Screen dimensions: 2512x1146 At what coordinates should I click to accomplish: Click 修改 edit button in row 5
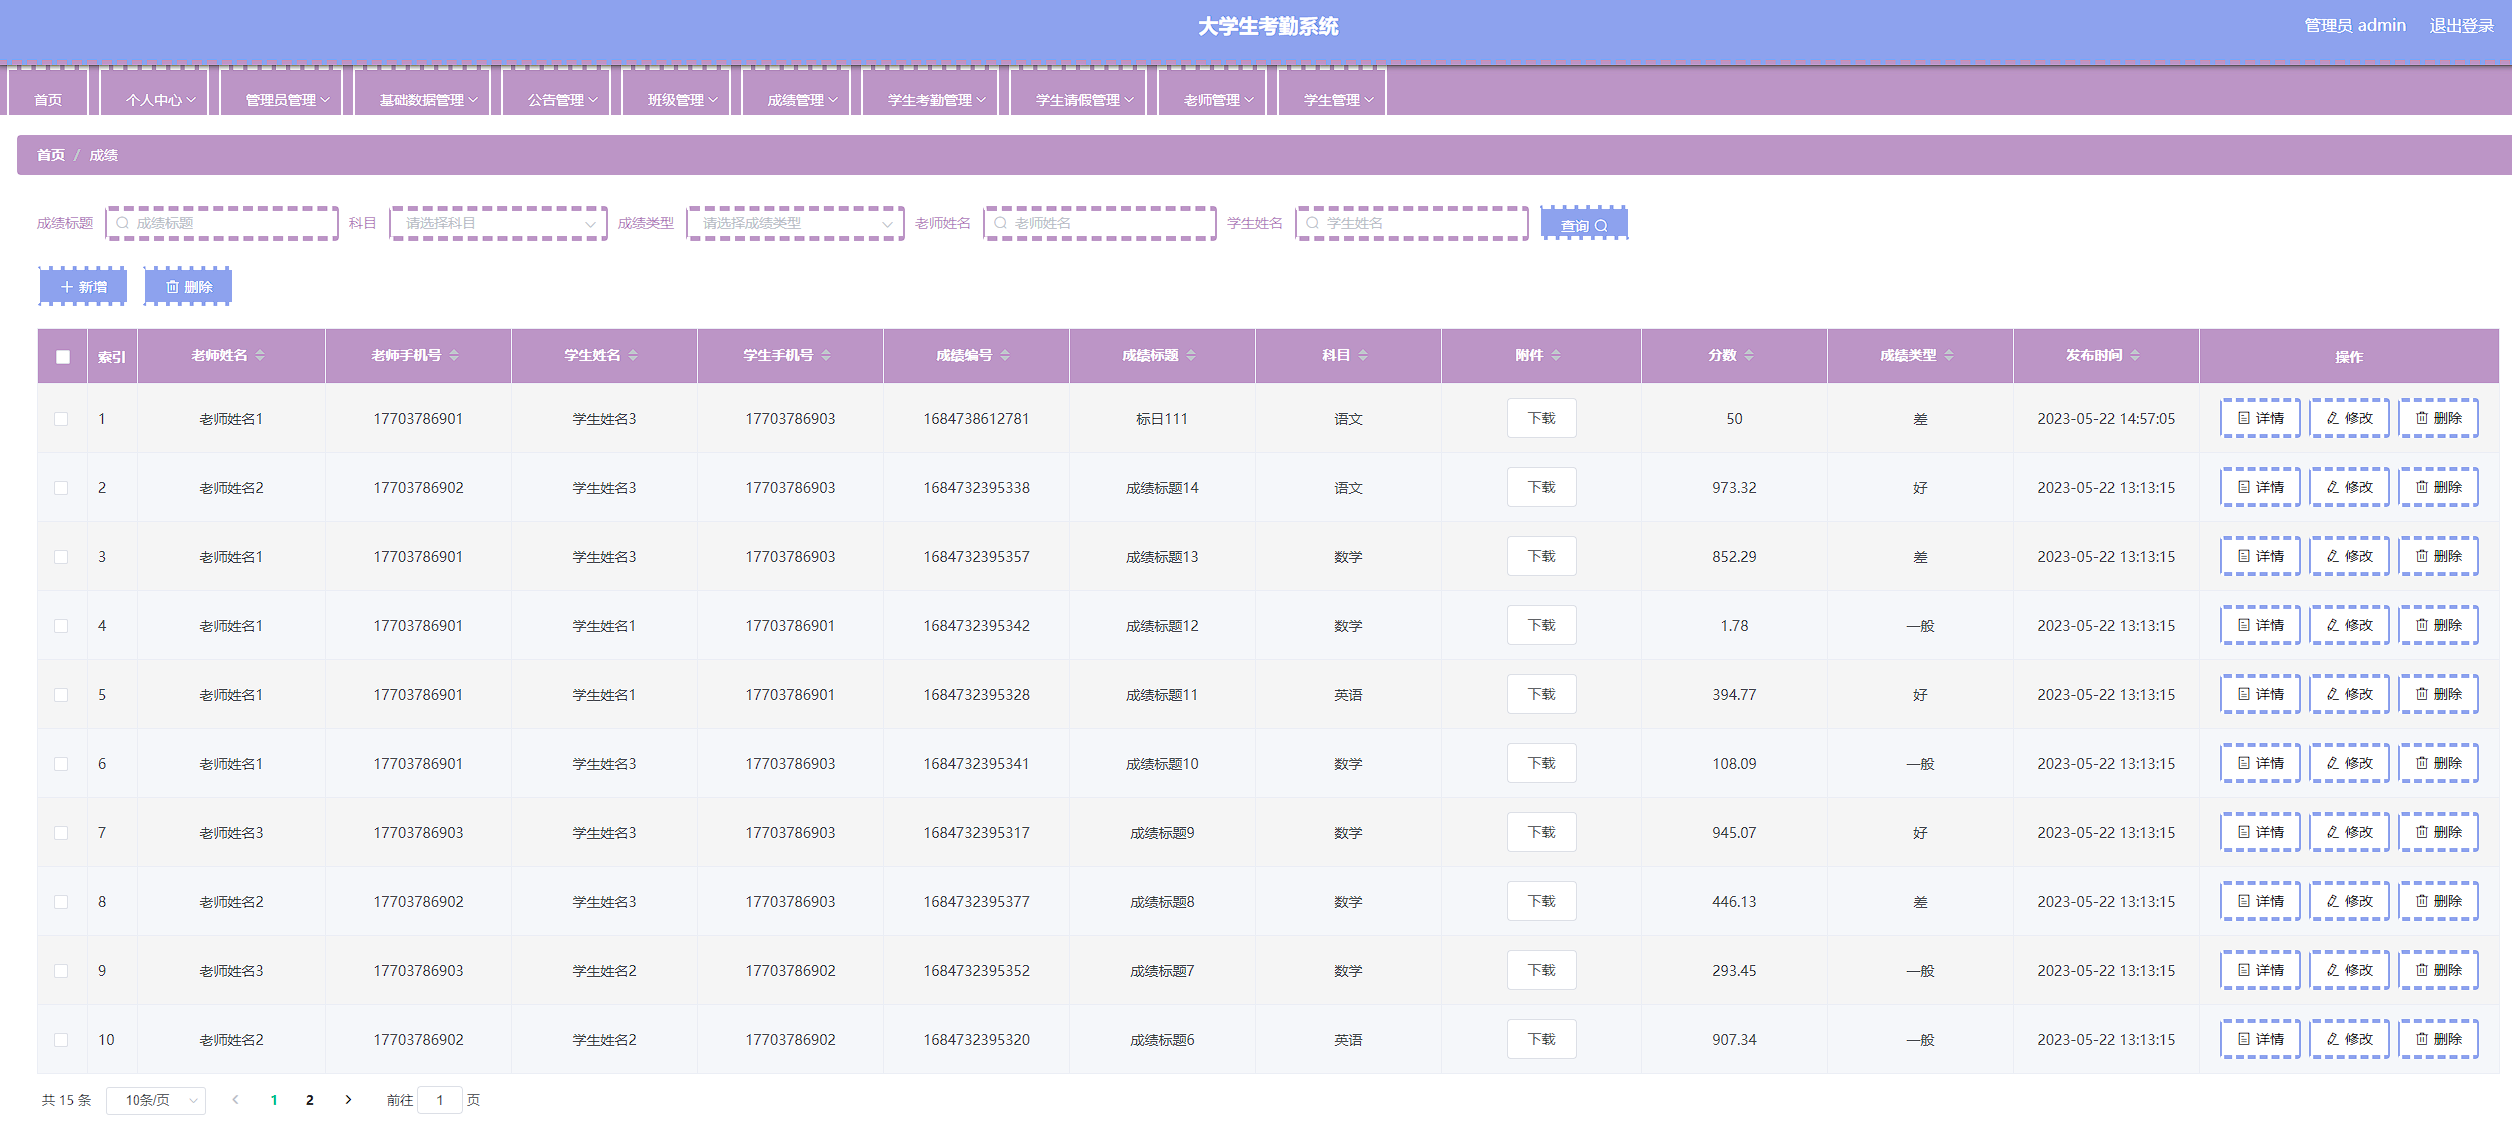(x=2349, y=695)
